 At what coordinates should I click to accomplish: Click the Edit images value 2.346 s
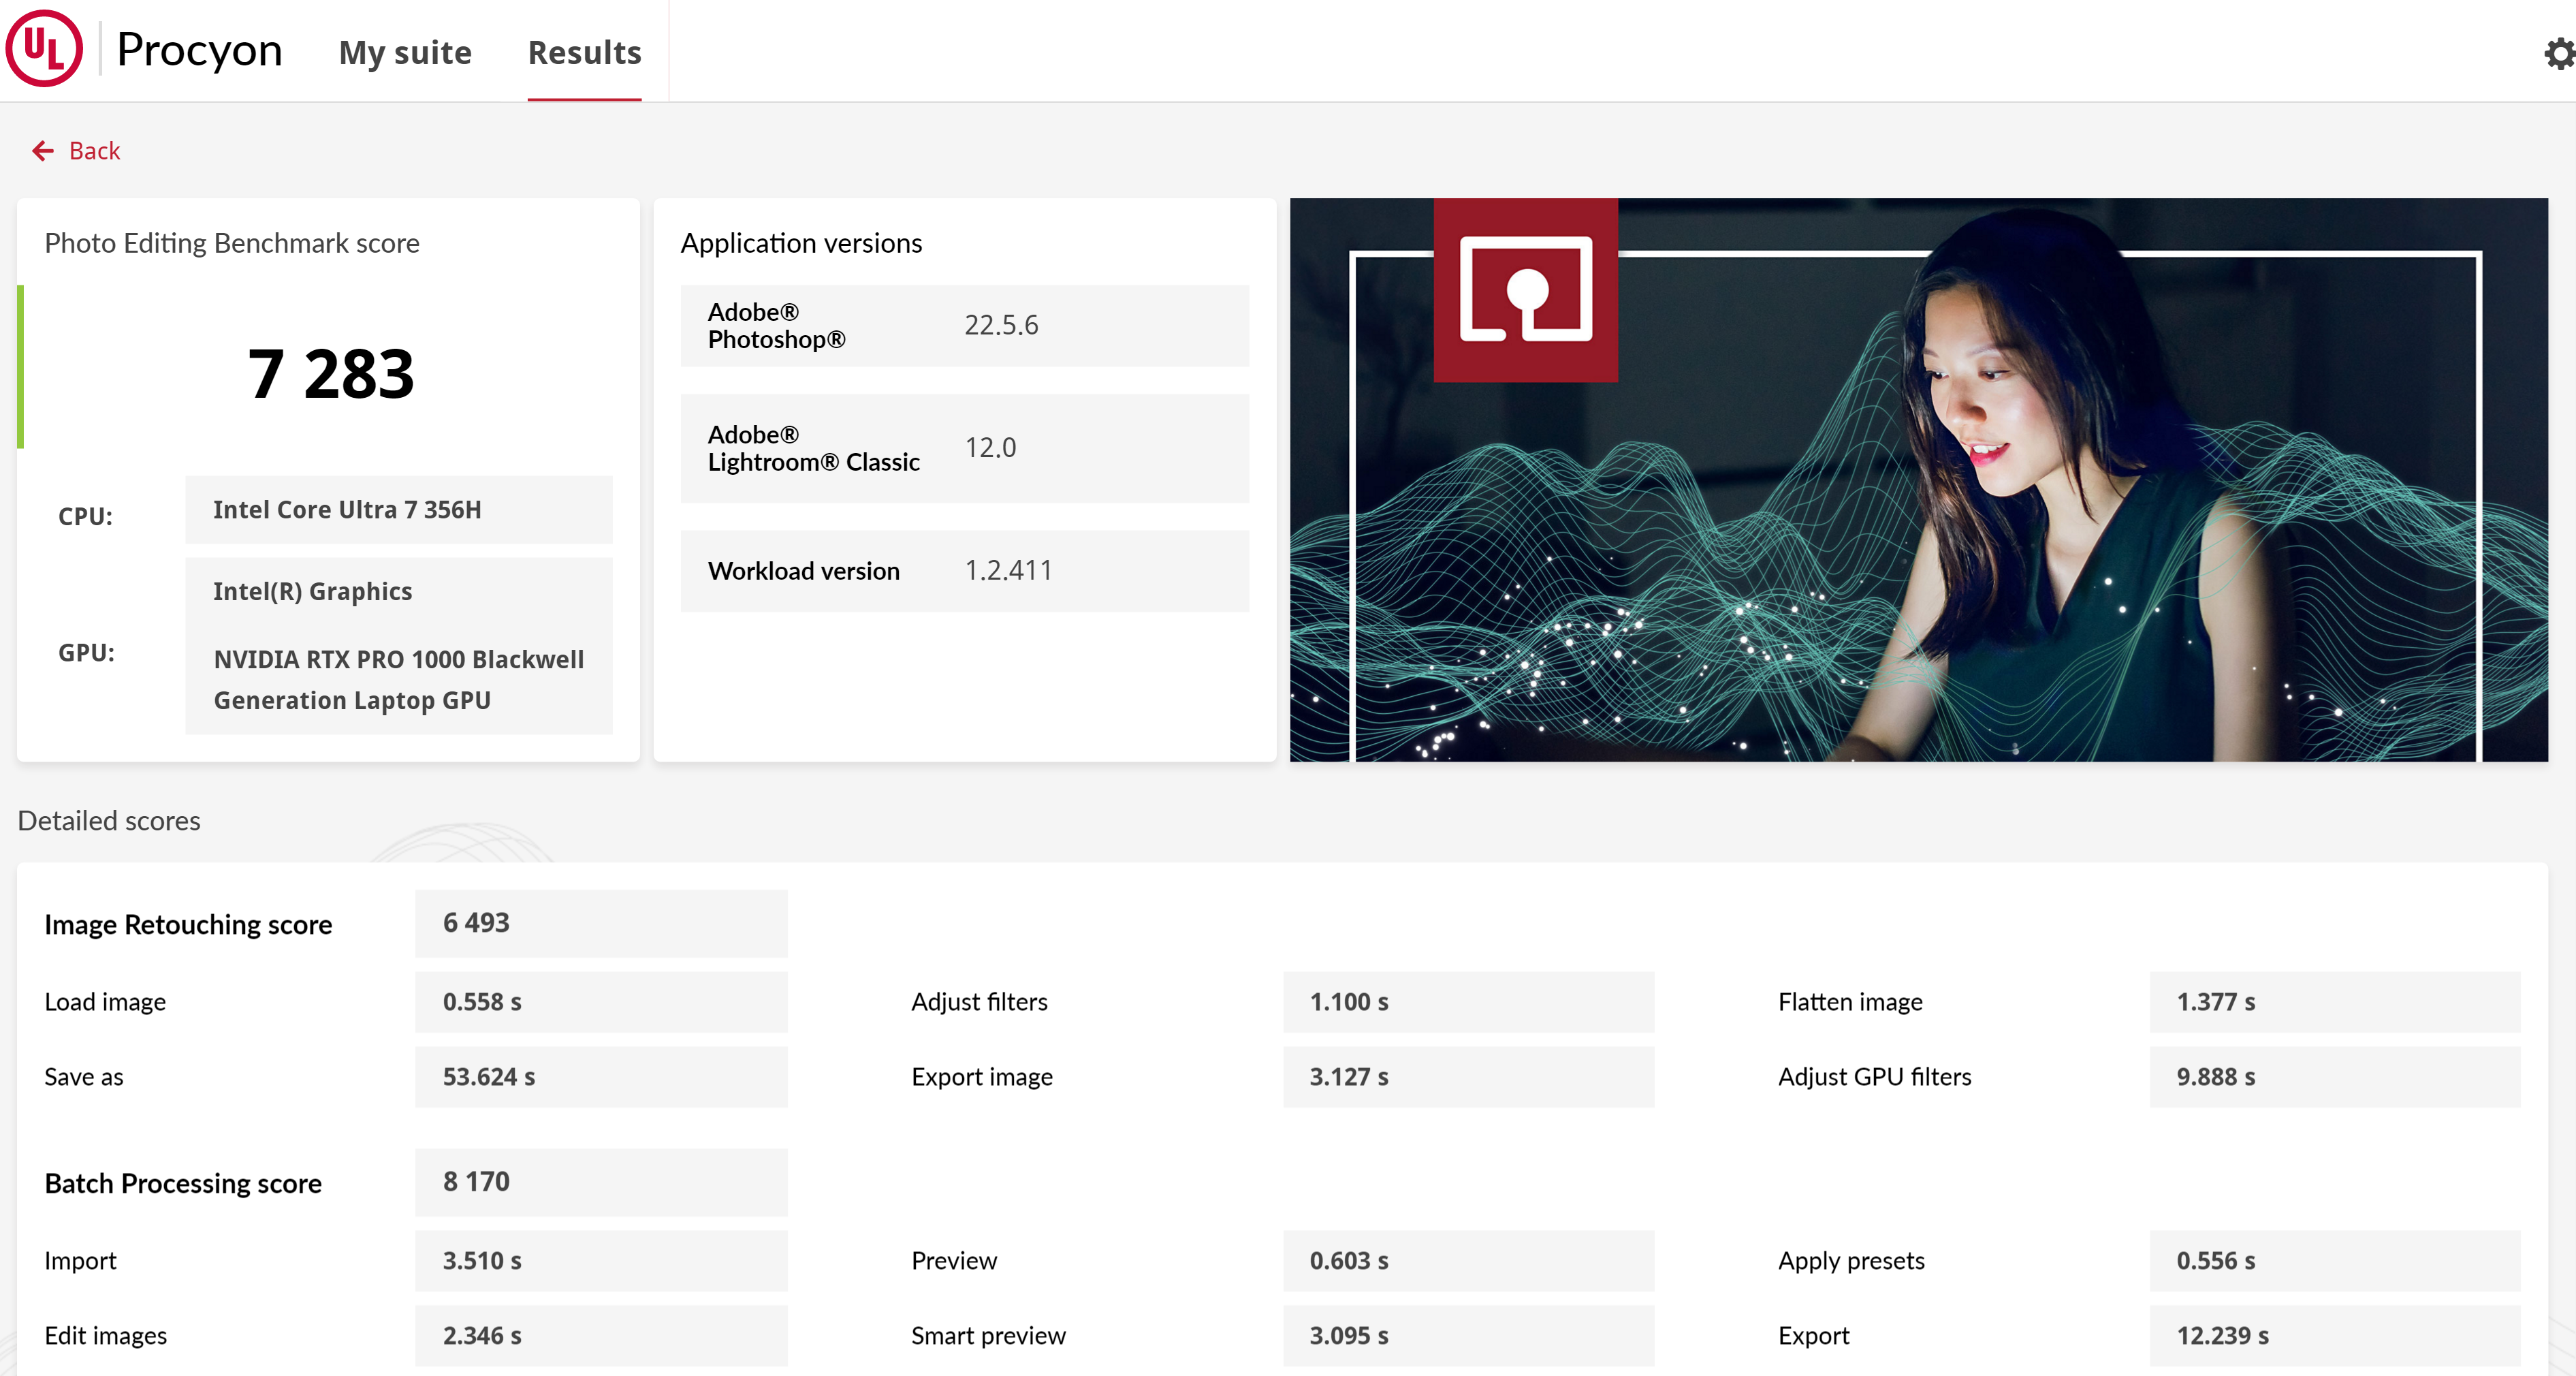pos(601,1336)
